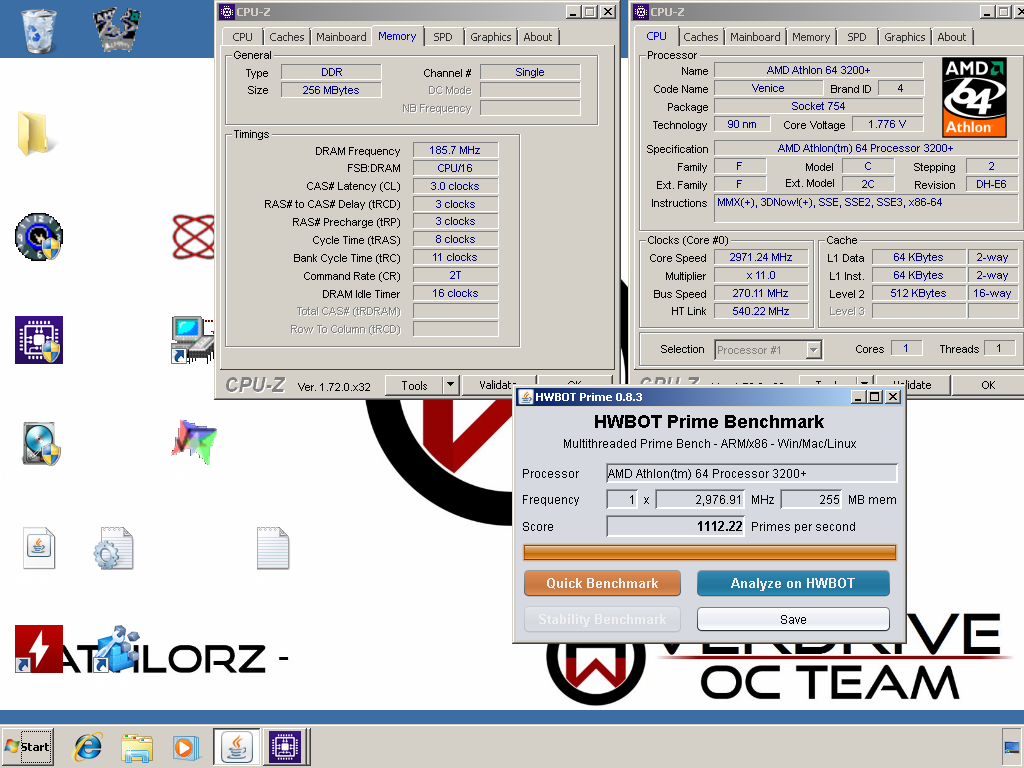Click Analyze on HWBOT button

pos(793,583)
